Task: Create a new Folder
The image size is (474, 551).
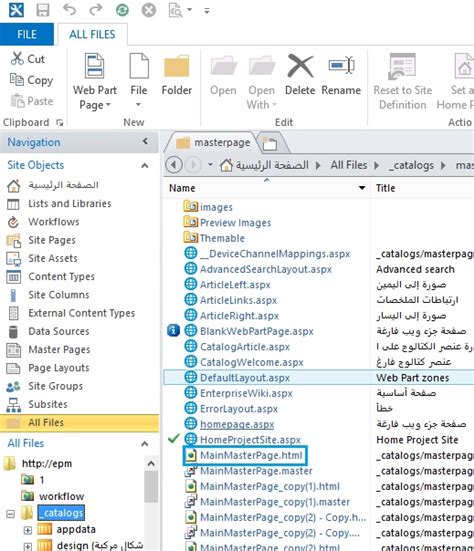Action: click(177, 75)
